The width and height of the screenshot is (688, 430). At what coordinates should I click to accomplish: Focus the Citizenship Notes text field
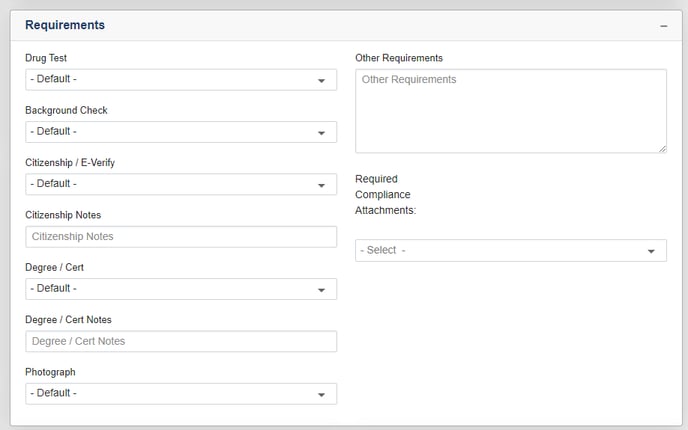pos(181,237)
